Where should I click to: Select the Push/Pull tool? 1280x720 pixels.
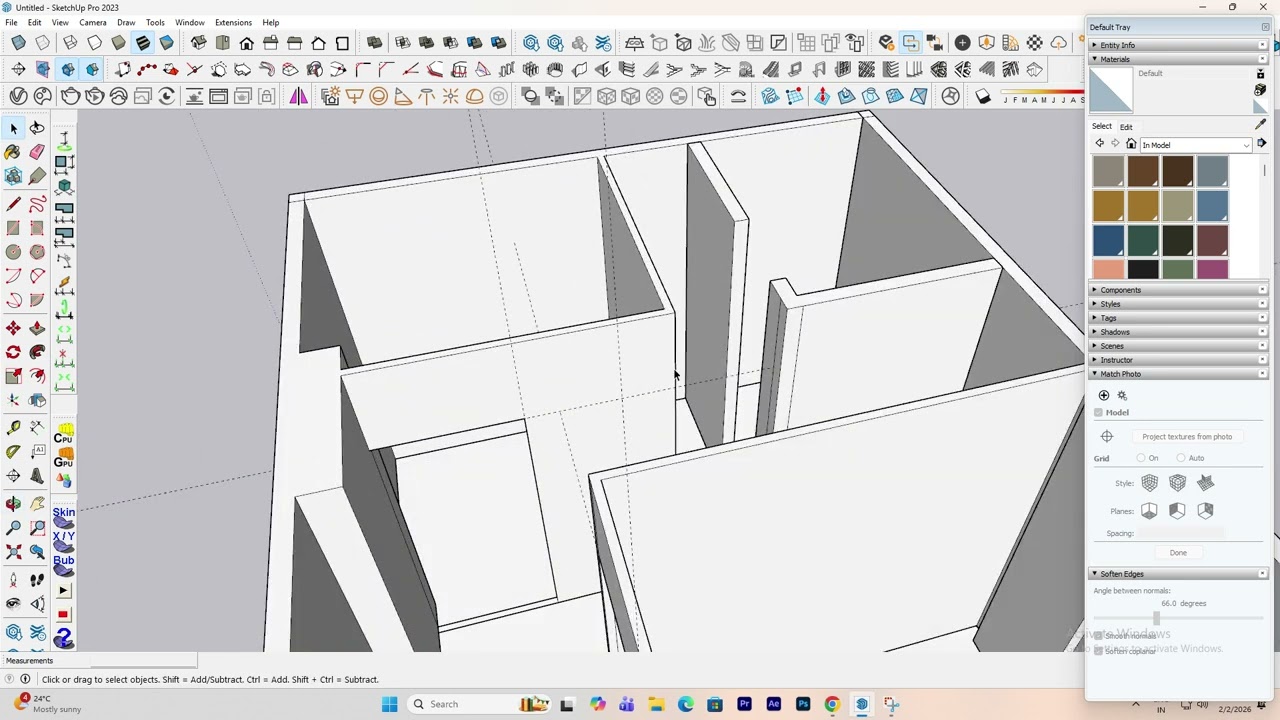37,328
